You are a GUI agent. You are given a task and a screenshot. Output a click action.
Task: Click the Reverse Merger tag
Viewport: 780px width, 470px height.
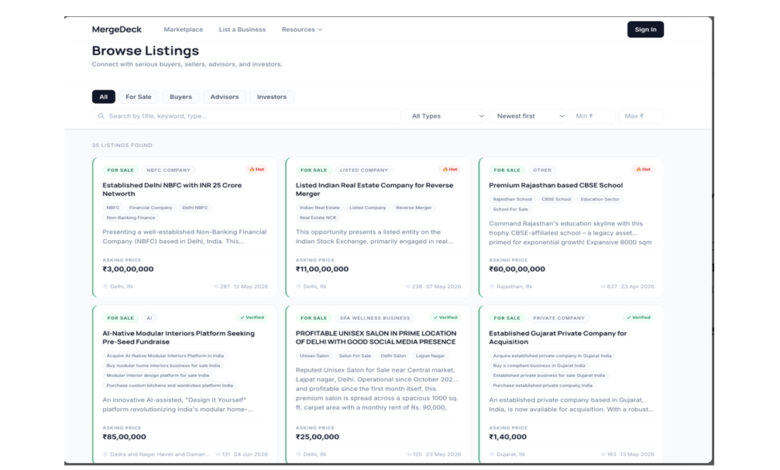tap(414, 207)
